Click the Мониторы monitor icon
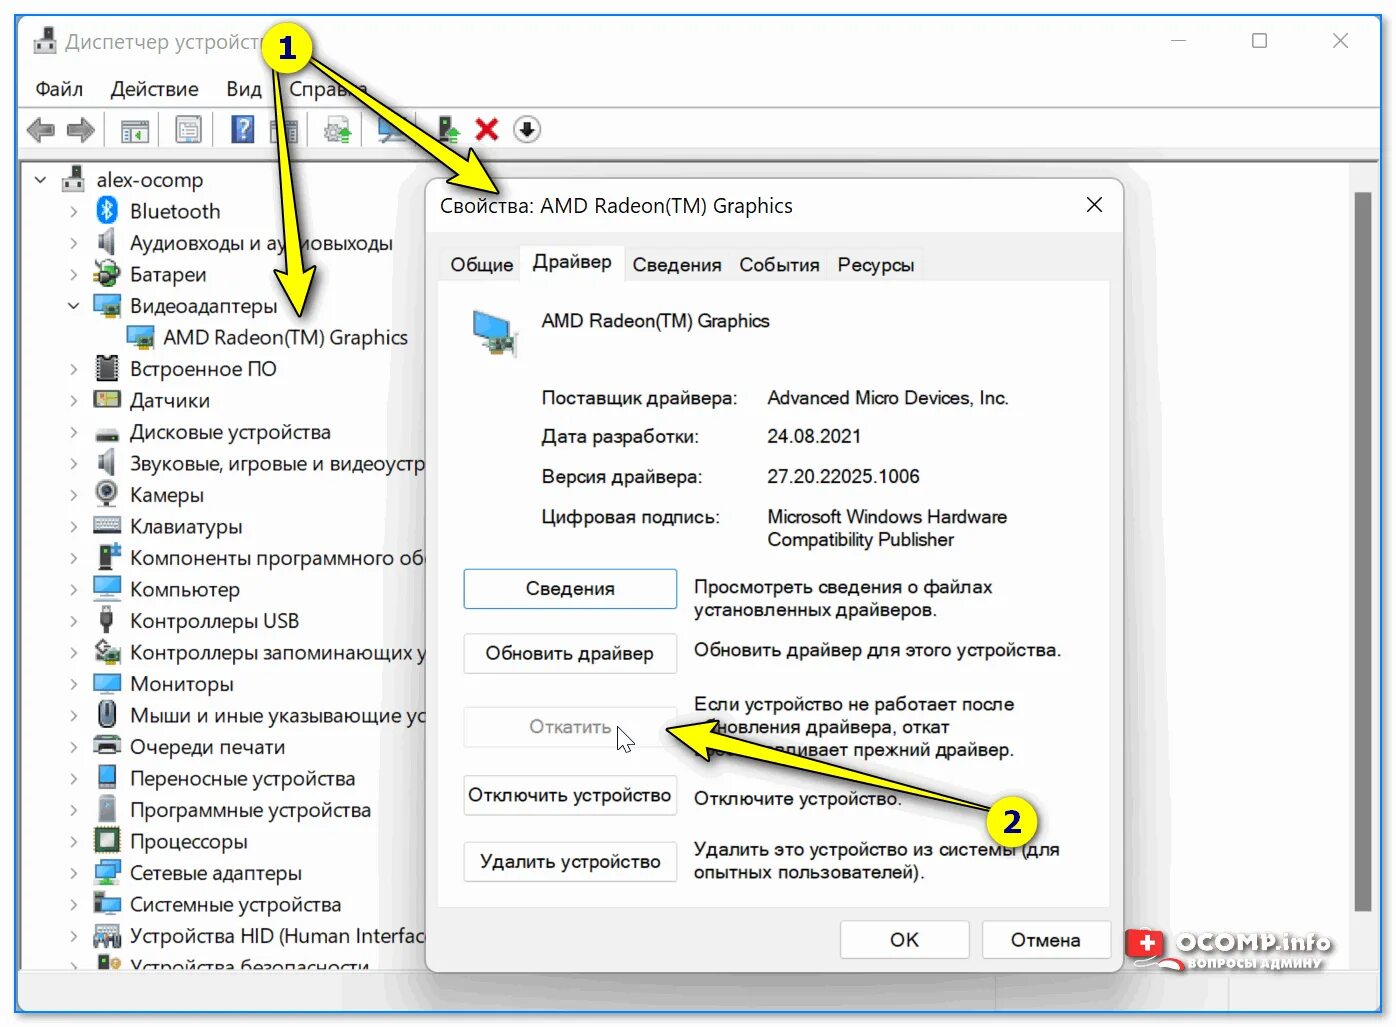The height and width of the screenshot is (1027, 1396). pos(107,684)
